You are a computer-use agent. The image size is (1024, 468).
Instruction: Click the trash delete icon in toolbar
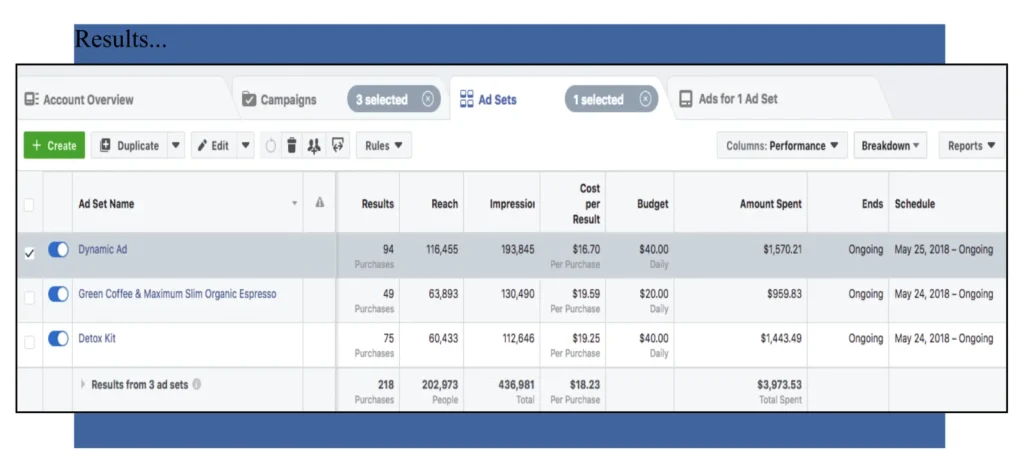291,146
